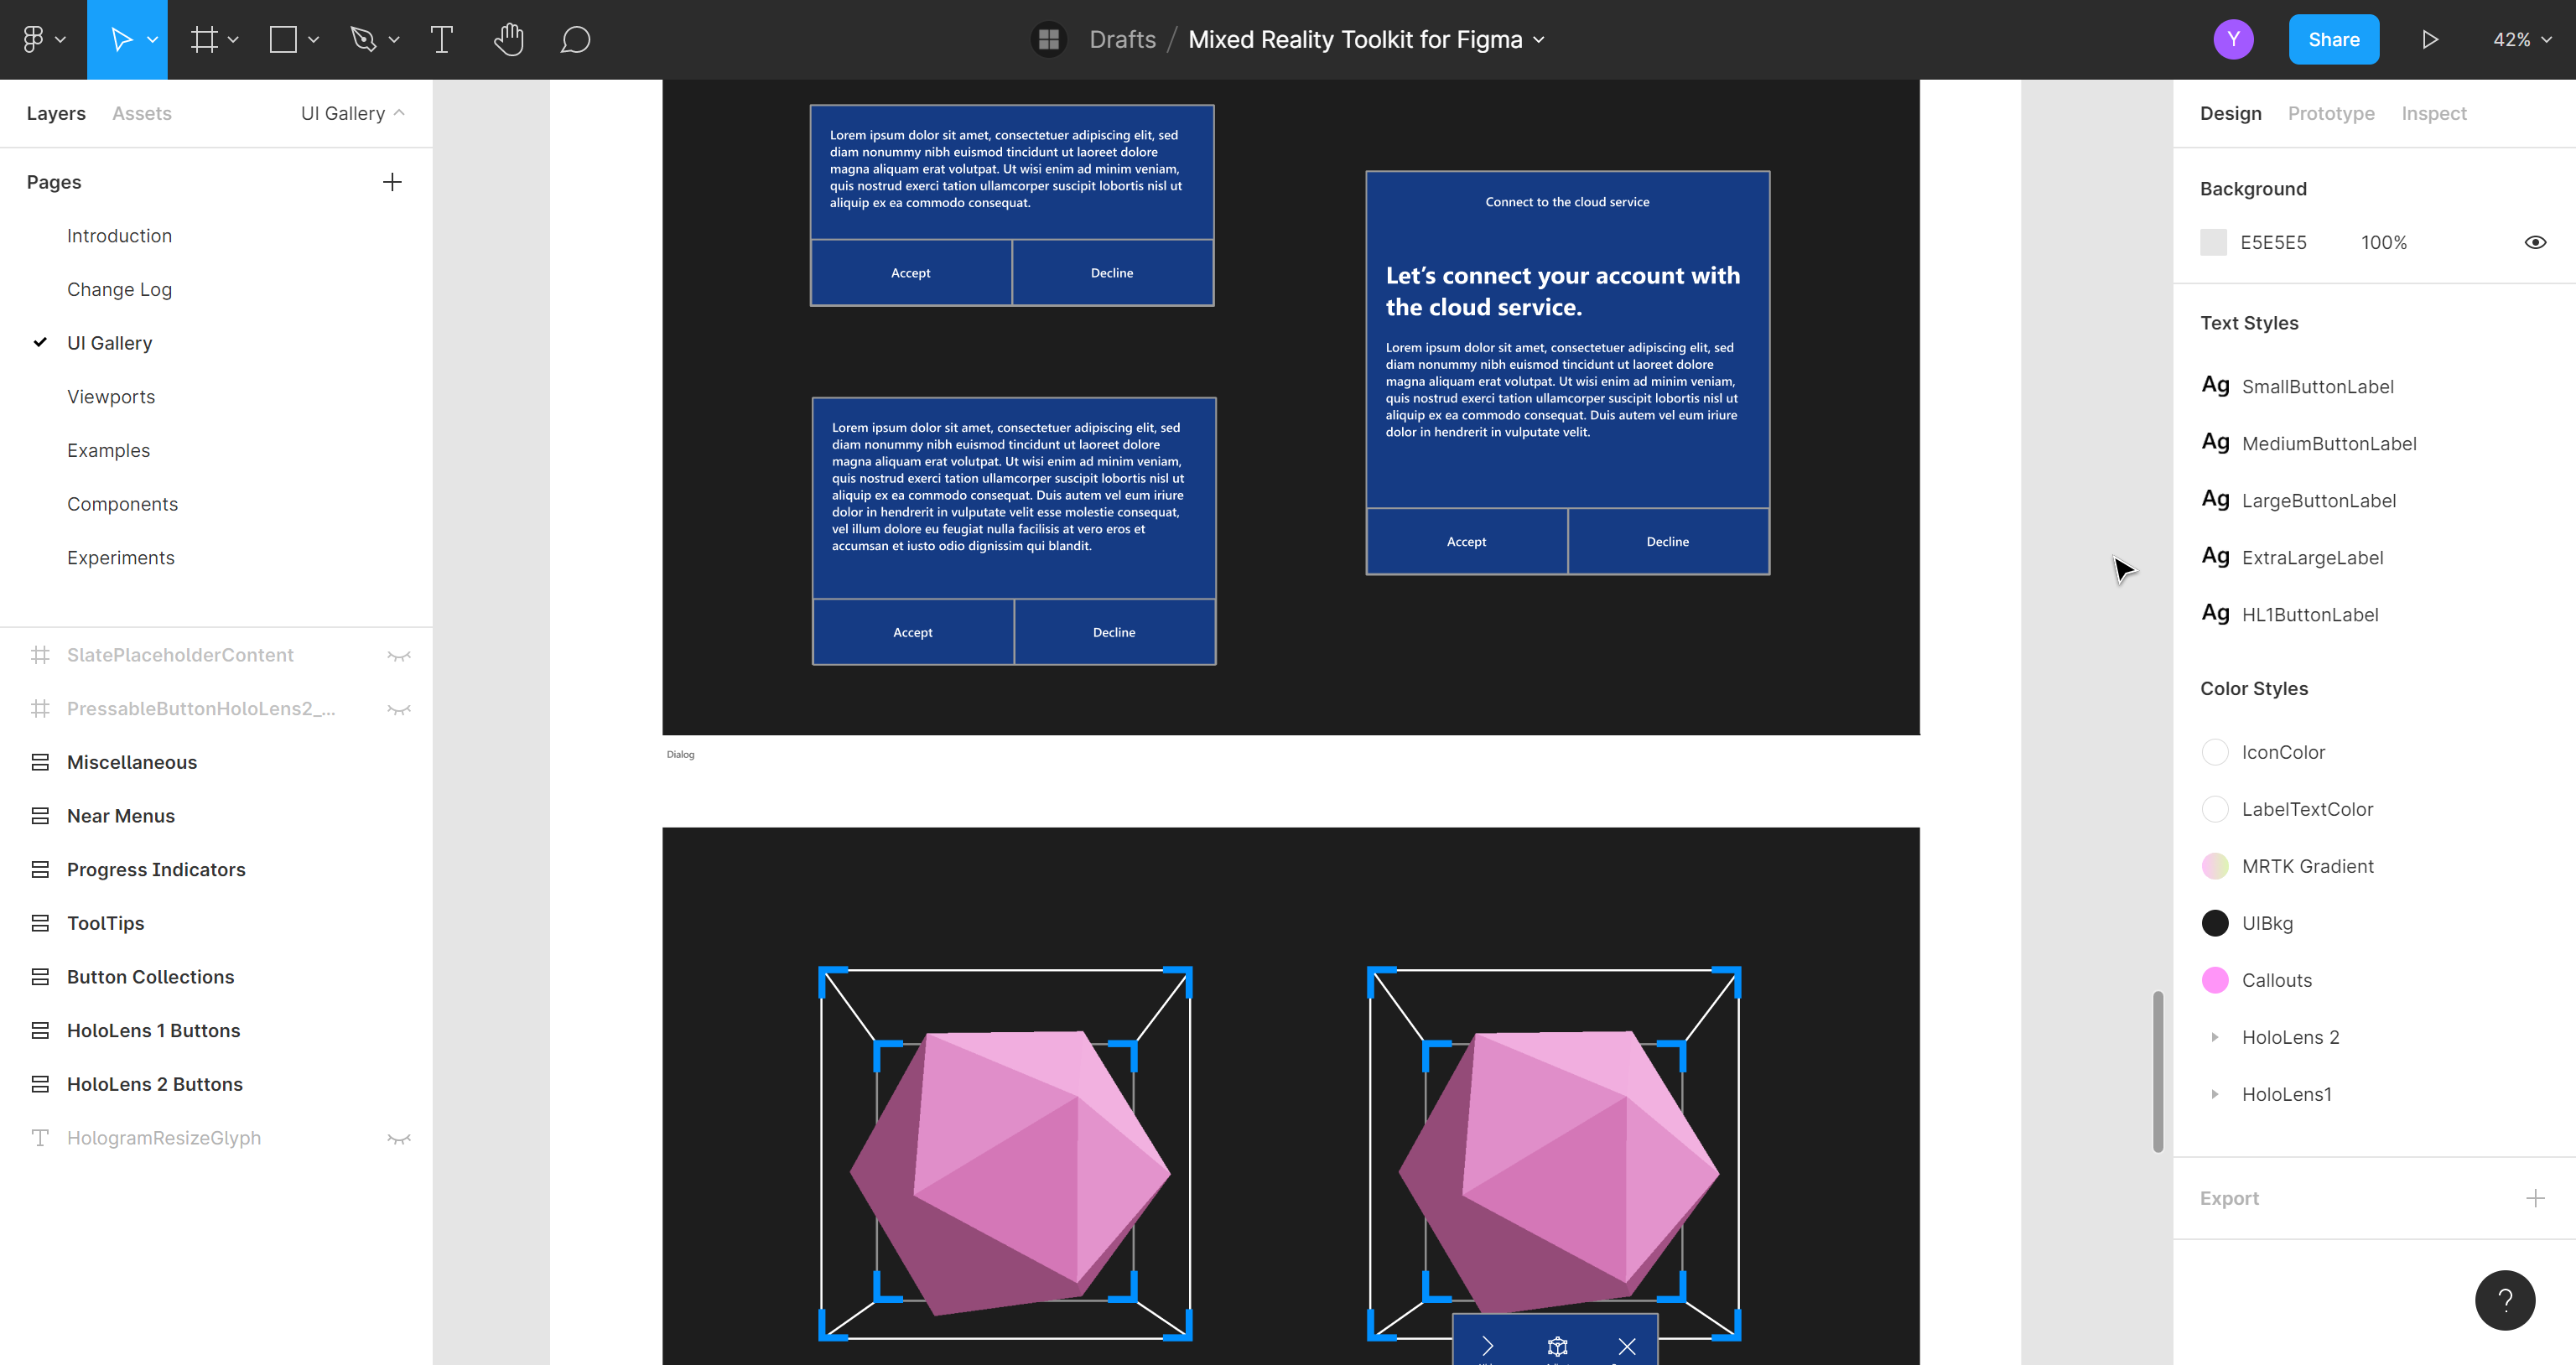Expand the HoloLens 2 color group

[2215, 1036]
